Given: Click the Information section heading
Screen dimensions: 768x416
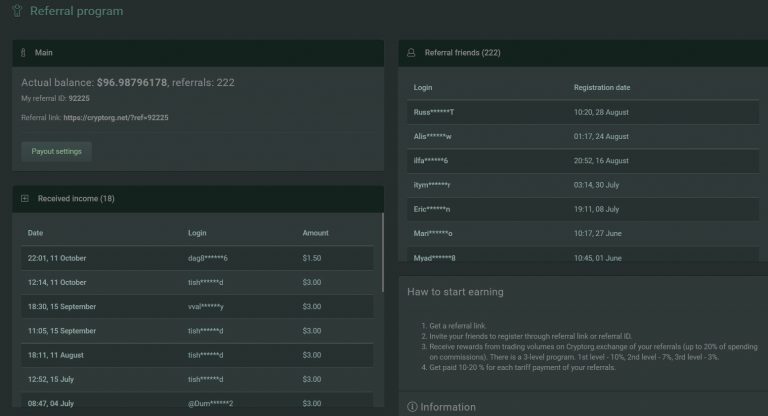Looking at the screenshot, I should click(448, 407).
